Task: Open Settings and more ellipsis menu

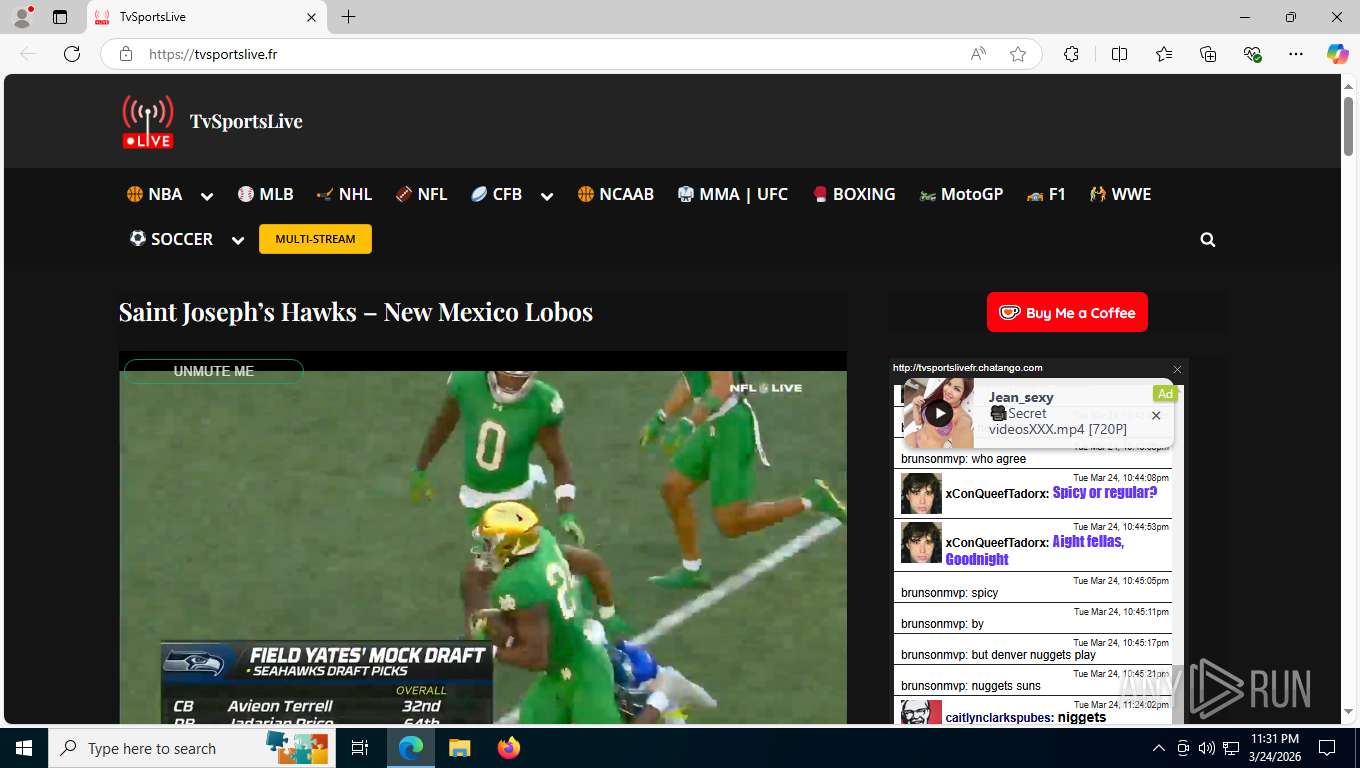Action: coord(1296,54)
